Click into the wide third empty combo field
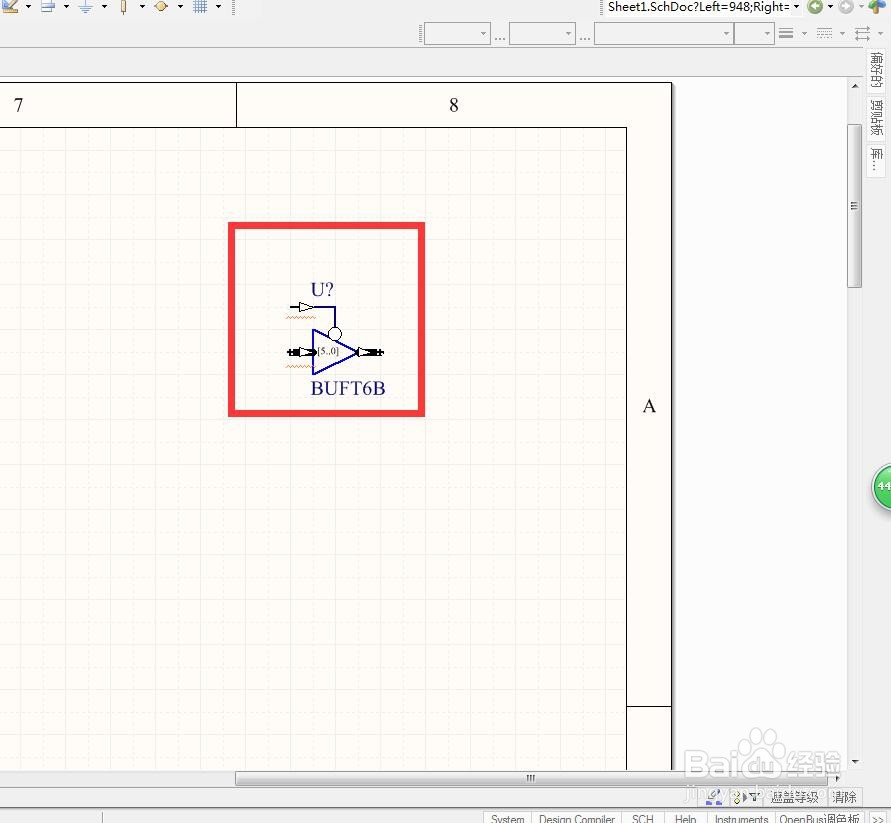The image size is (891, 823). pos(664,34)
